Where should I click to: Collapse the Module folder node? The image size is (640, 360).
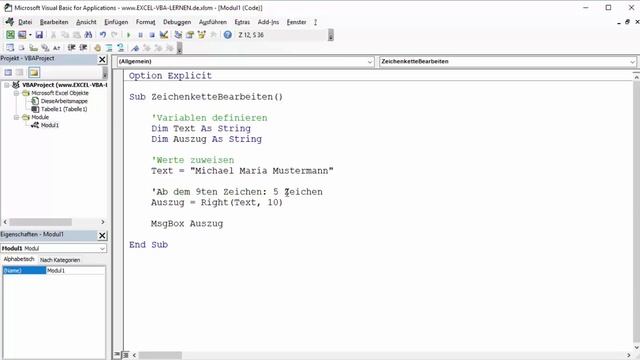(16, 117)
